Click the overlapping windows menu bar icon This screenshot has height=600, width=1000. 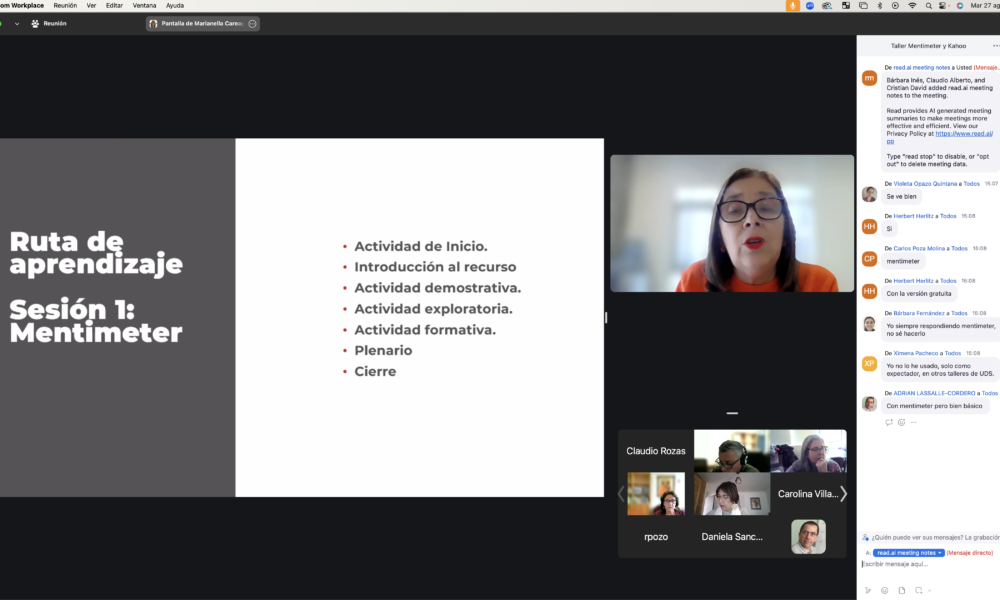(x=863, y=5)
